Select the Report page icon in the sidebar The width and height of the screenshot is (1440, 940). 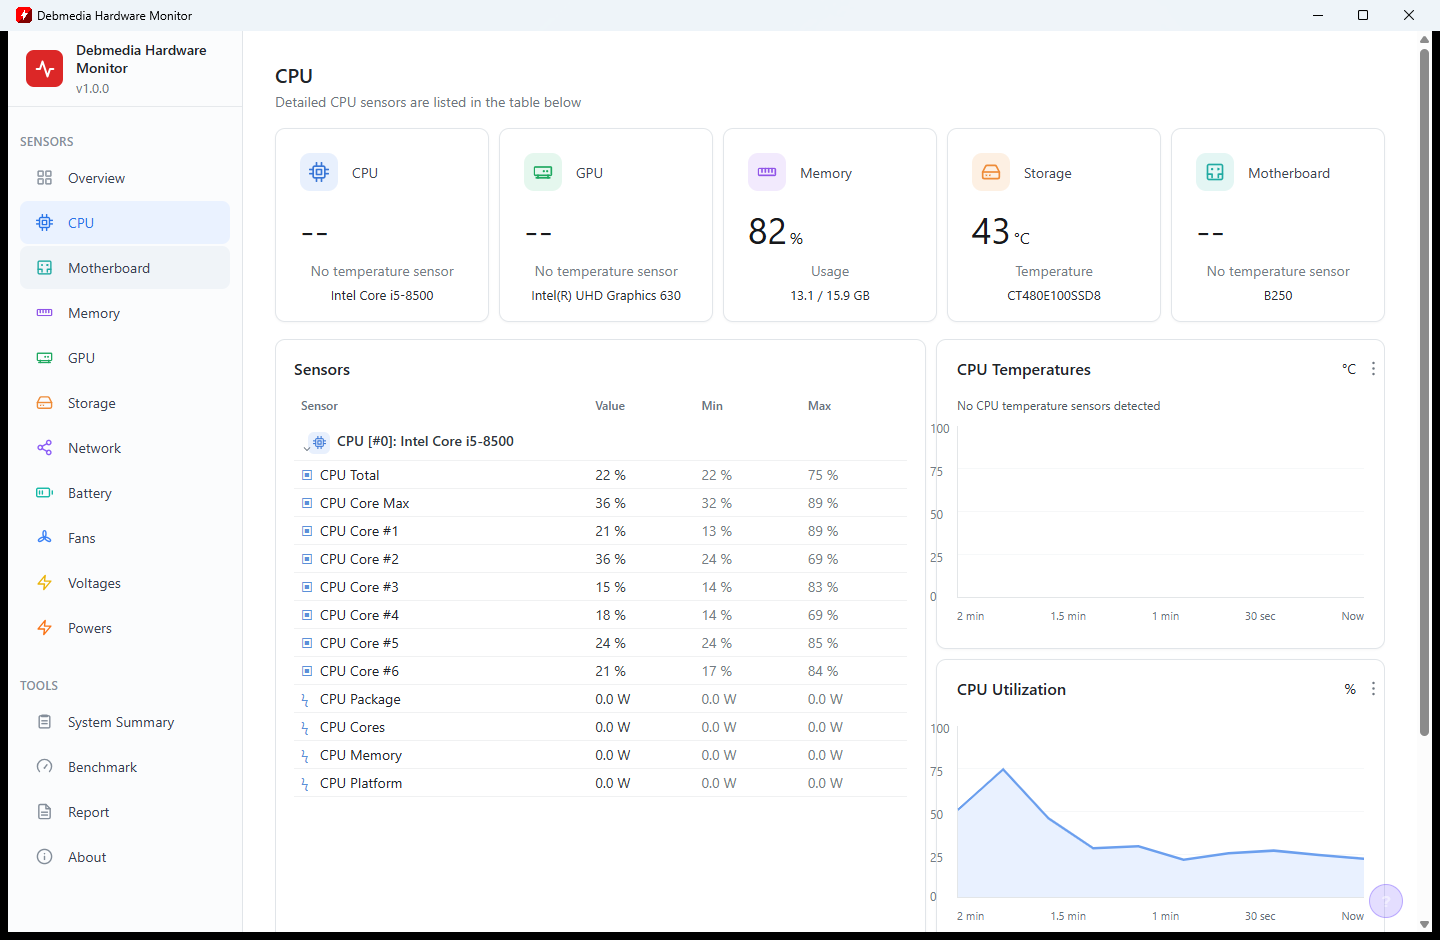click(x=44, y=812)
